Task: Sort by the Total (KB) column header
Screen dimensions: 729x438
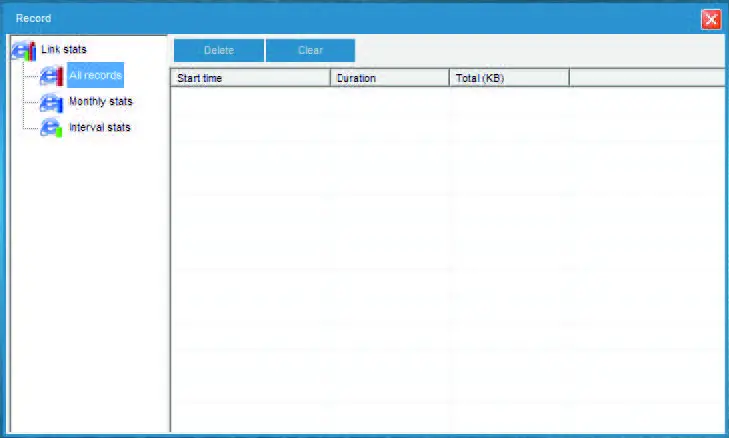Action: 509,78
